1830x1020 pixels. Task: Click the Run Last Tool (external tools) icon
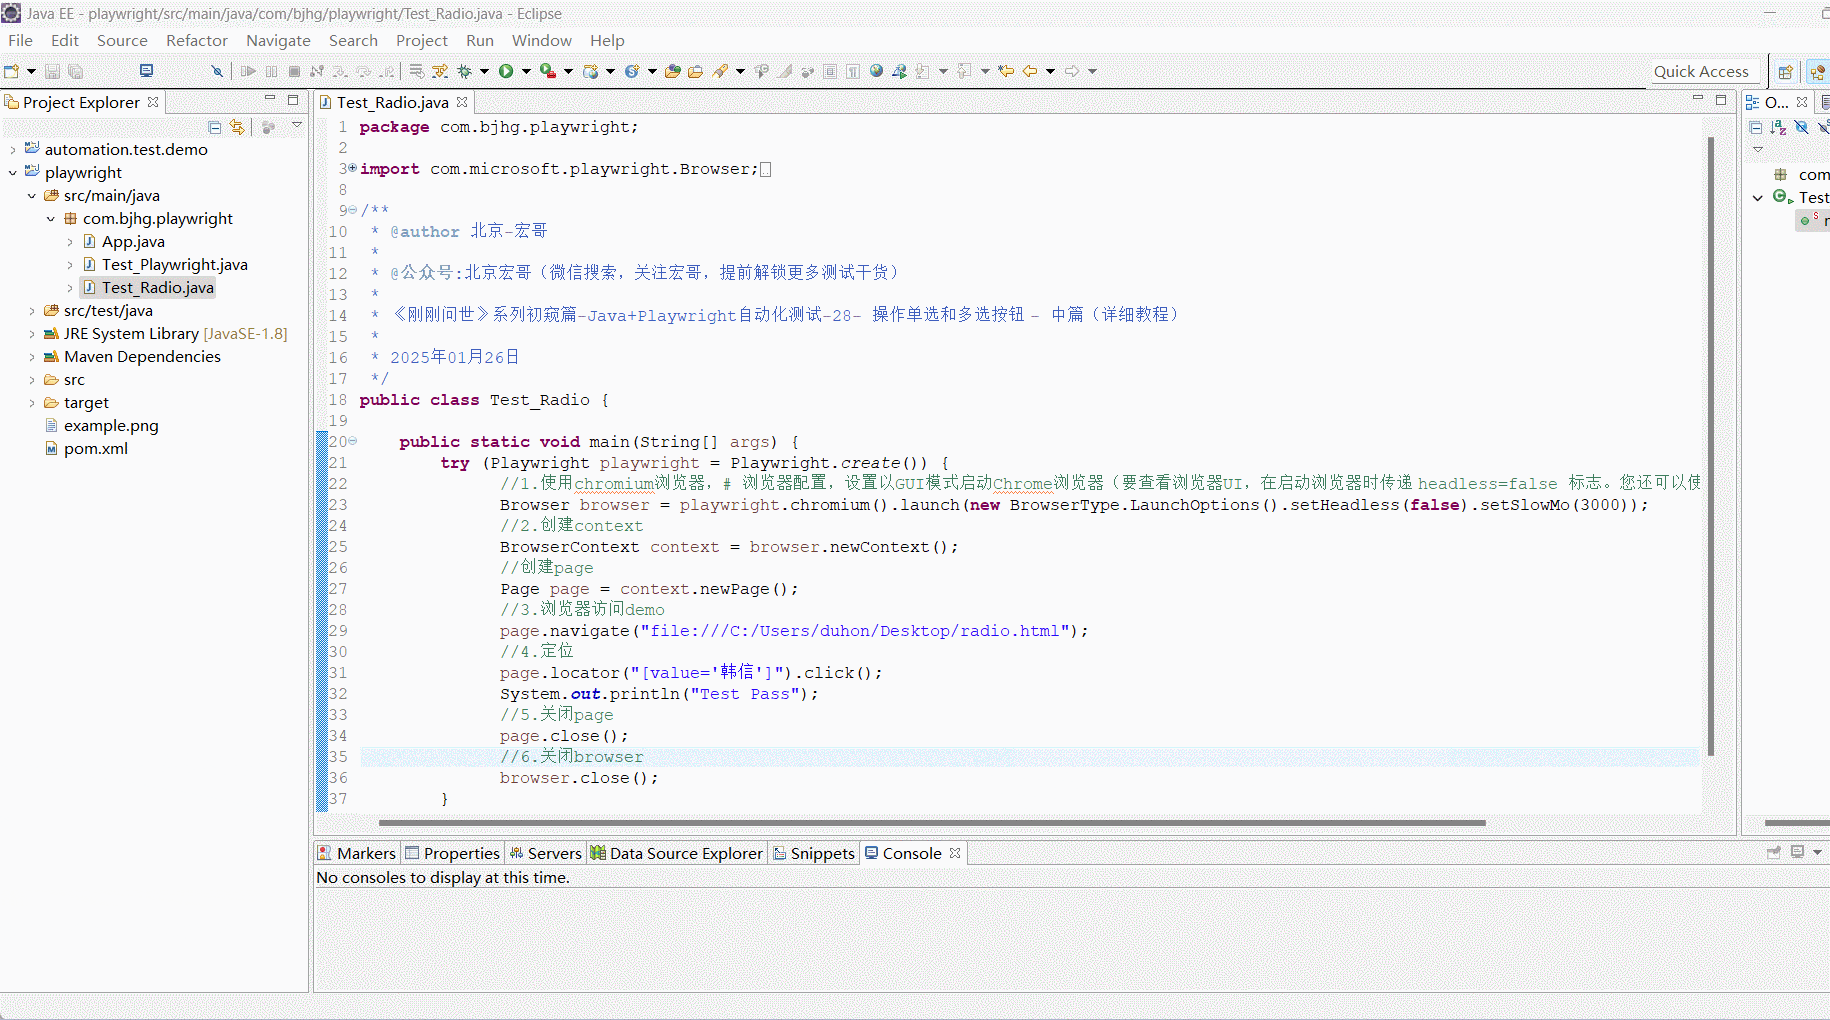click(548, 71)
